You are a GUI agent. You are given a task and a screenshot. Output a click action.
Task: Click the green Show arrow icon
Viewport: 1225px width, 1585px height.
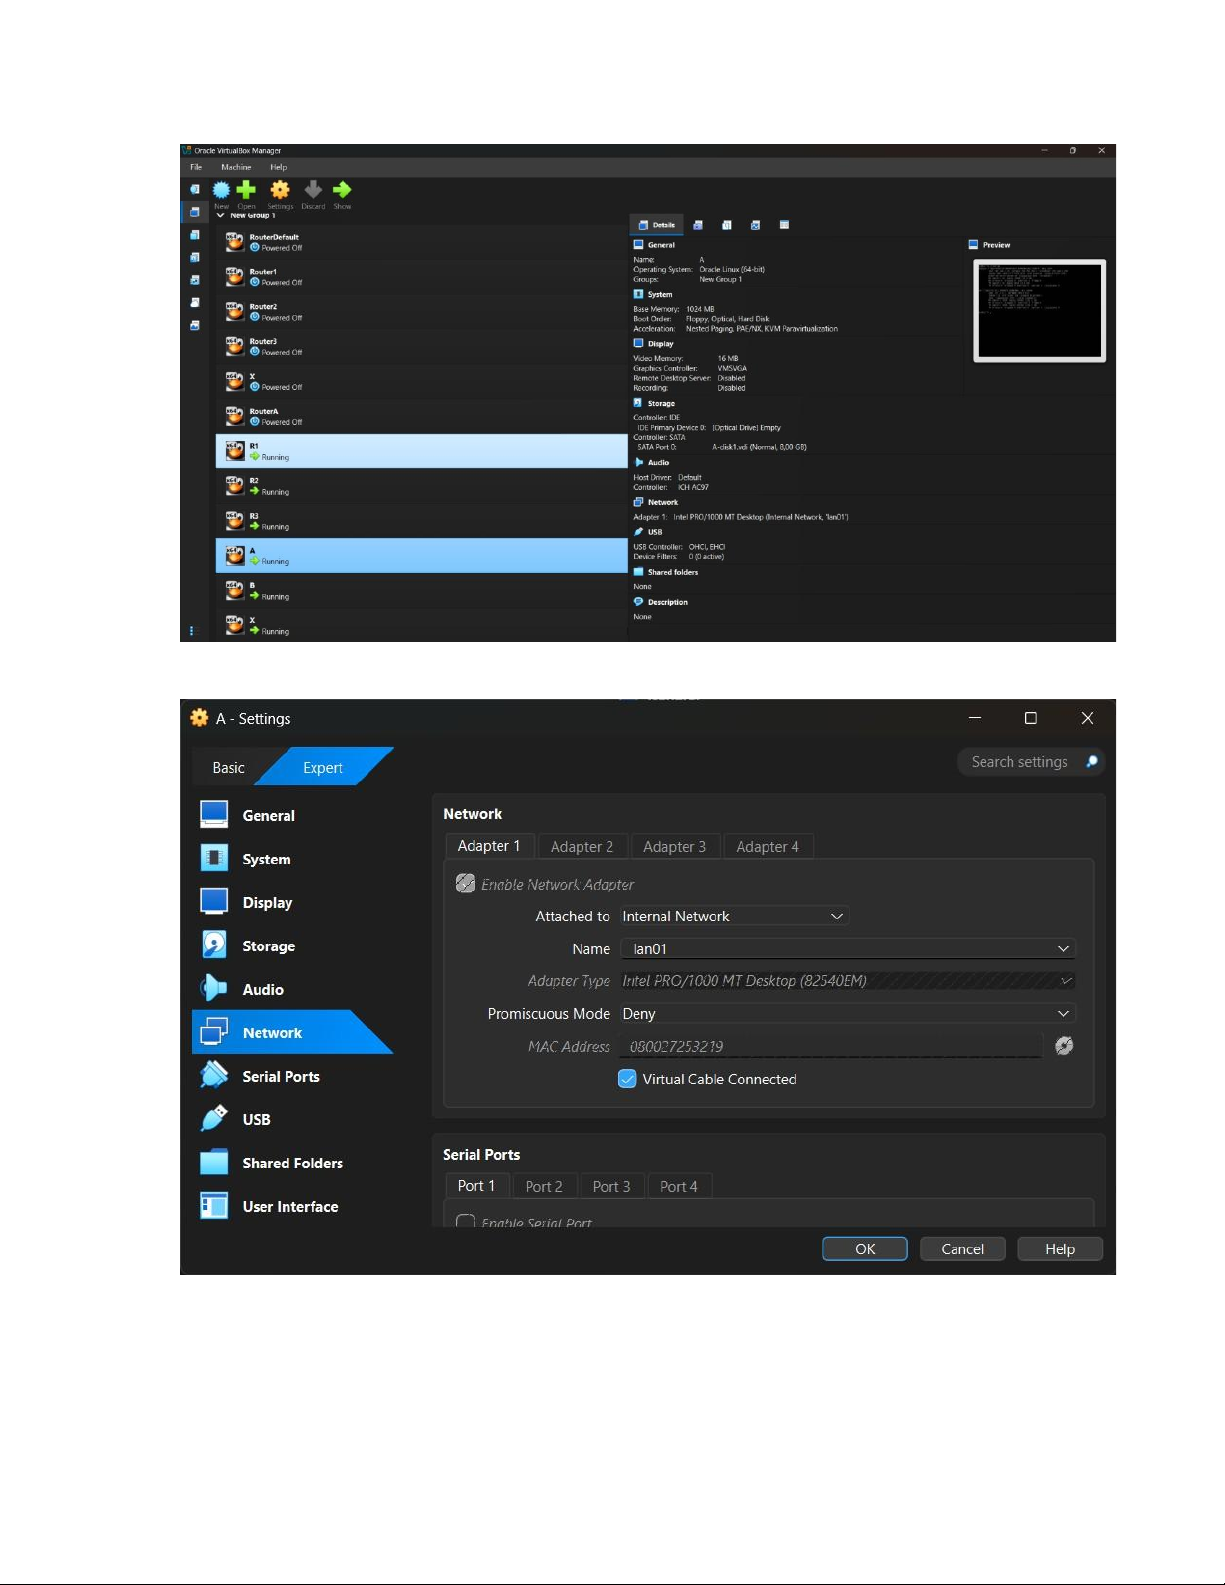[342, 190]
